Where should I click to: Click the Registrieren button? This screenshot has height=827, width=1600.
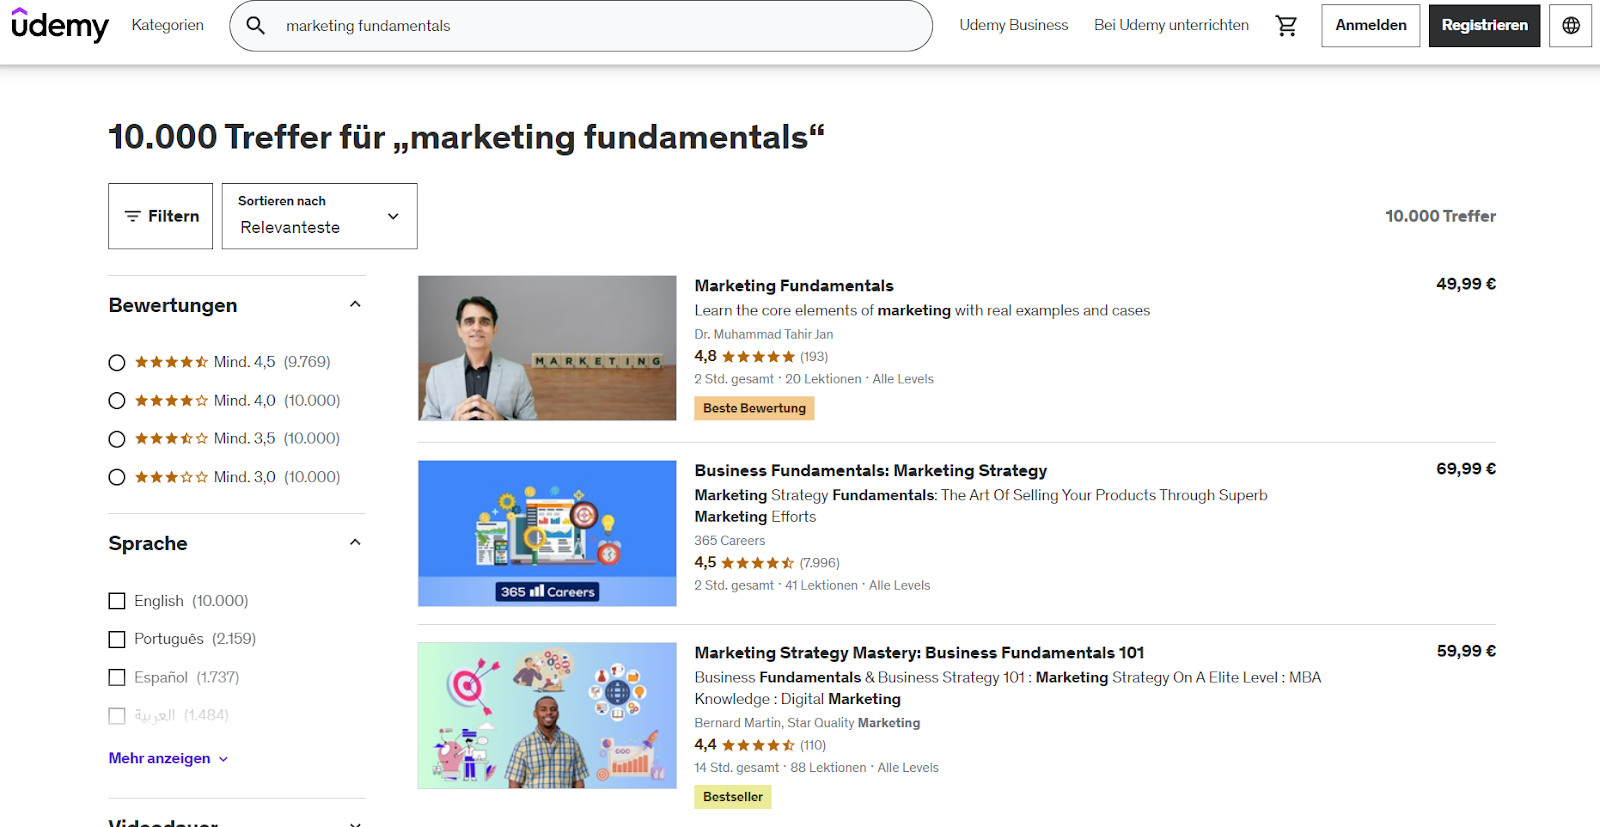(x=1484, y=25)
